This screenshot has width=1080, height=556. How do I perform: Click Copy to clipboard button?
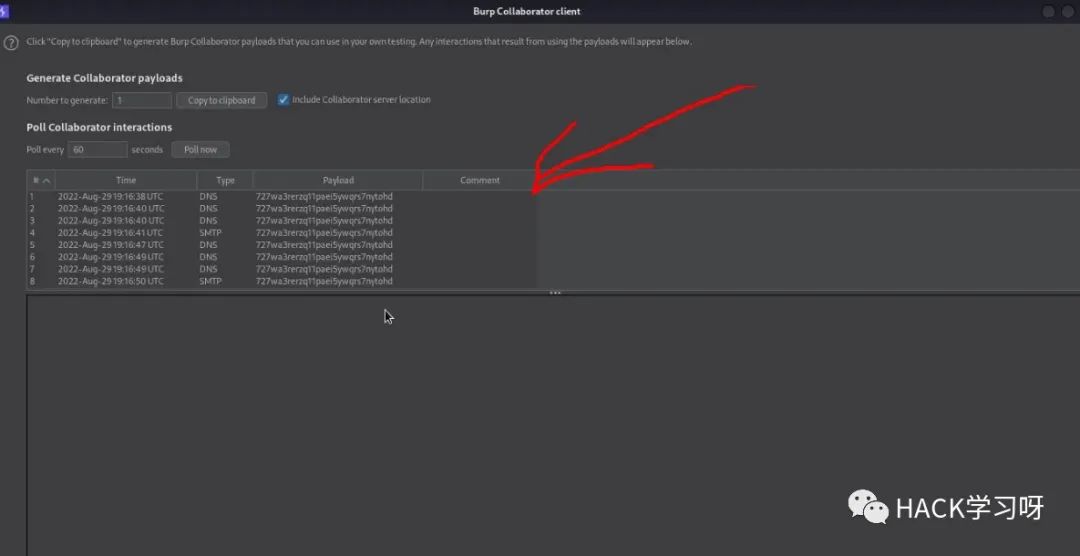(221, 100)
